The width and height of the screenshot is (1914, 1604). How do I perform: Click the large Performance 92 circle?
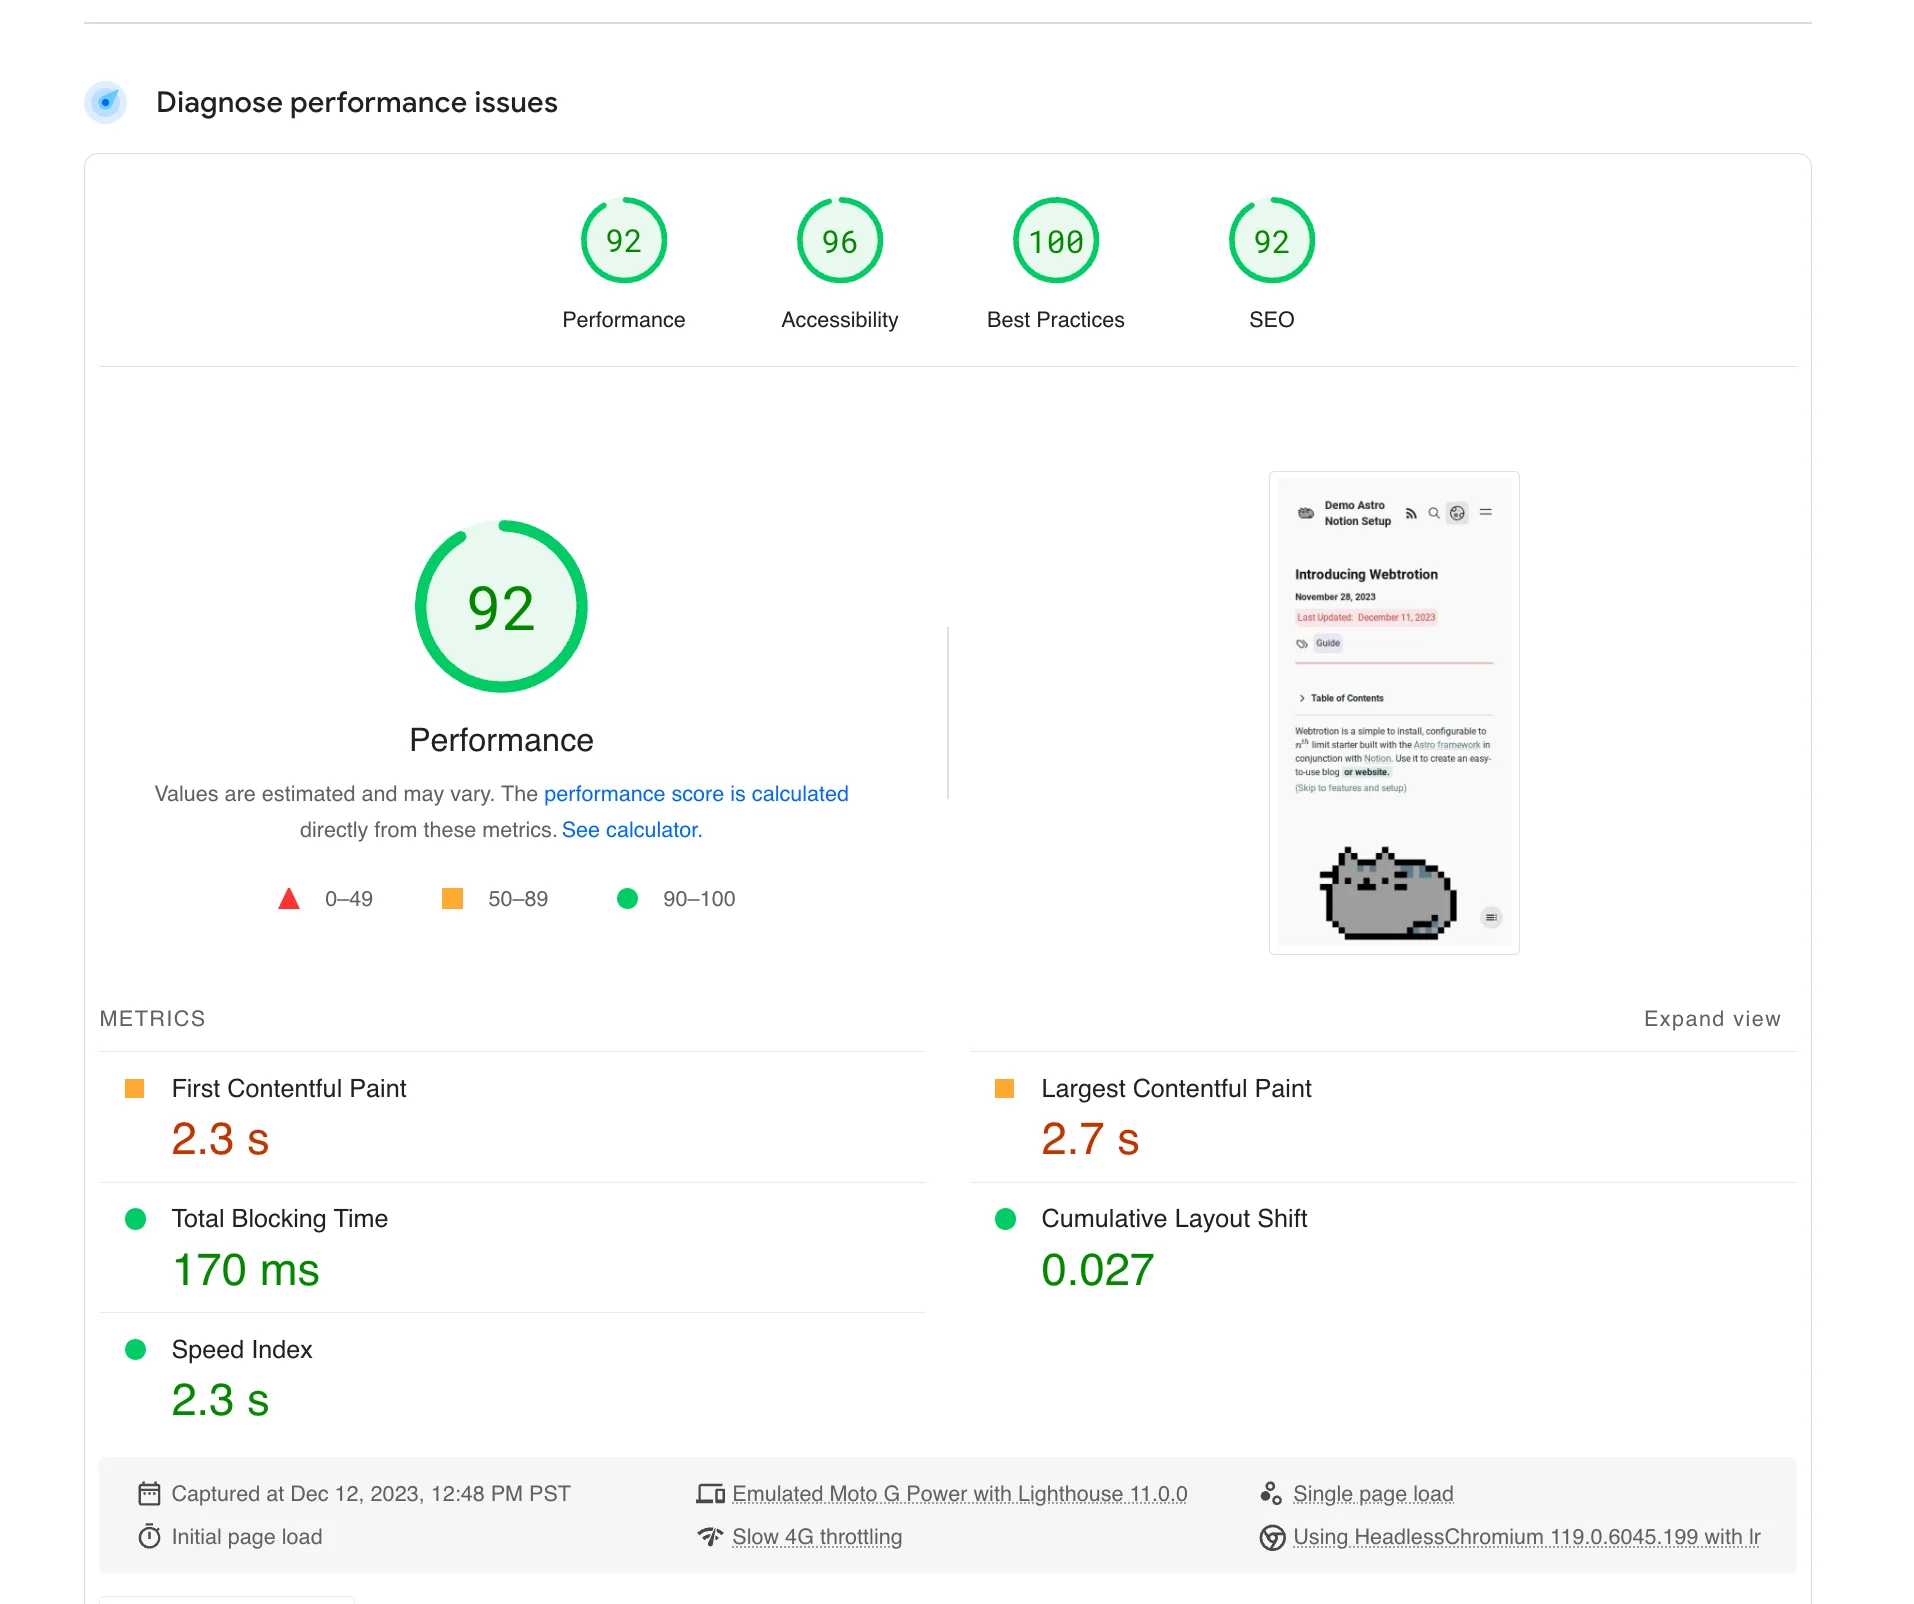pos(501,607)
